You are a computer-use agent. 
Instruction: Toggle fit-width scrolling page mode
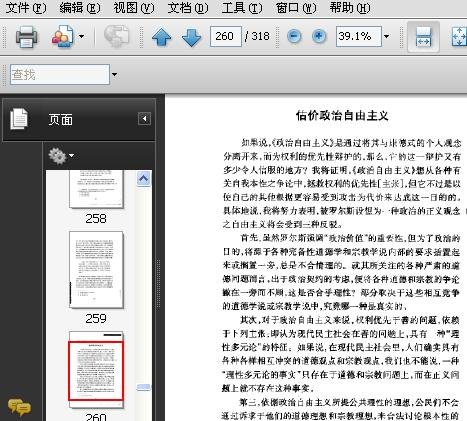tap(423, 37)
